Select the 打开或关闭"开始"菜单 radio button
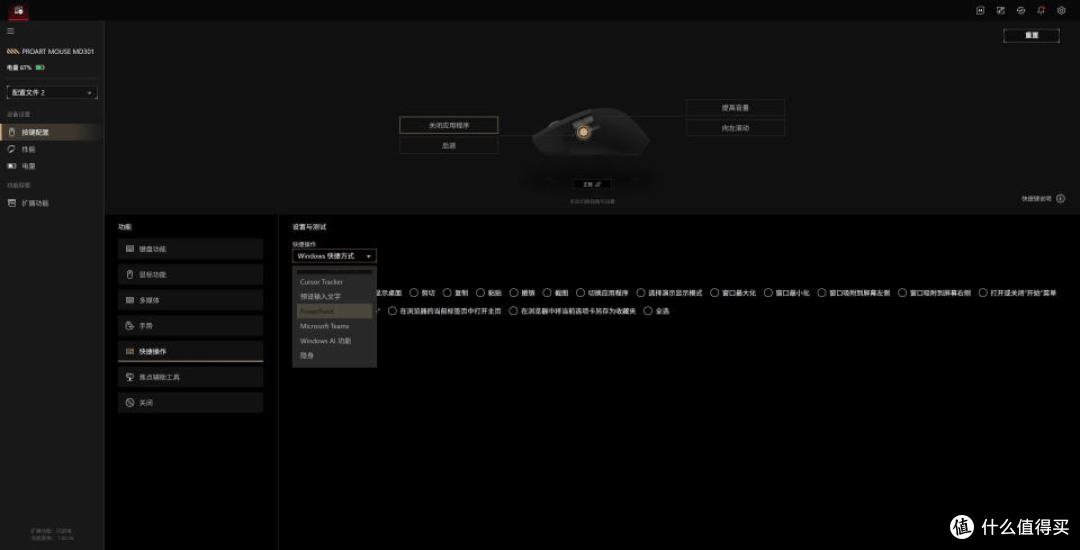This screenshot has width=1080, height=550. tap(983, 293)
